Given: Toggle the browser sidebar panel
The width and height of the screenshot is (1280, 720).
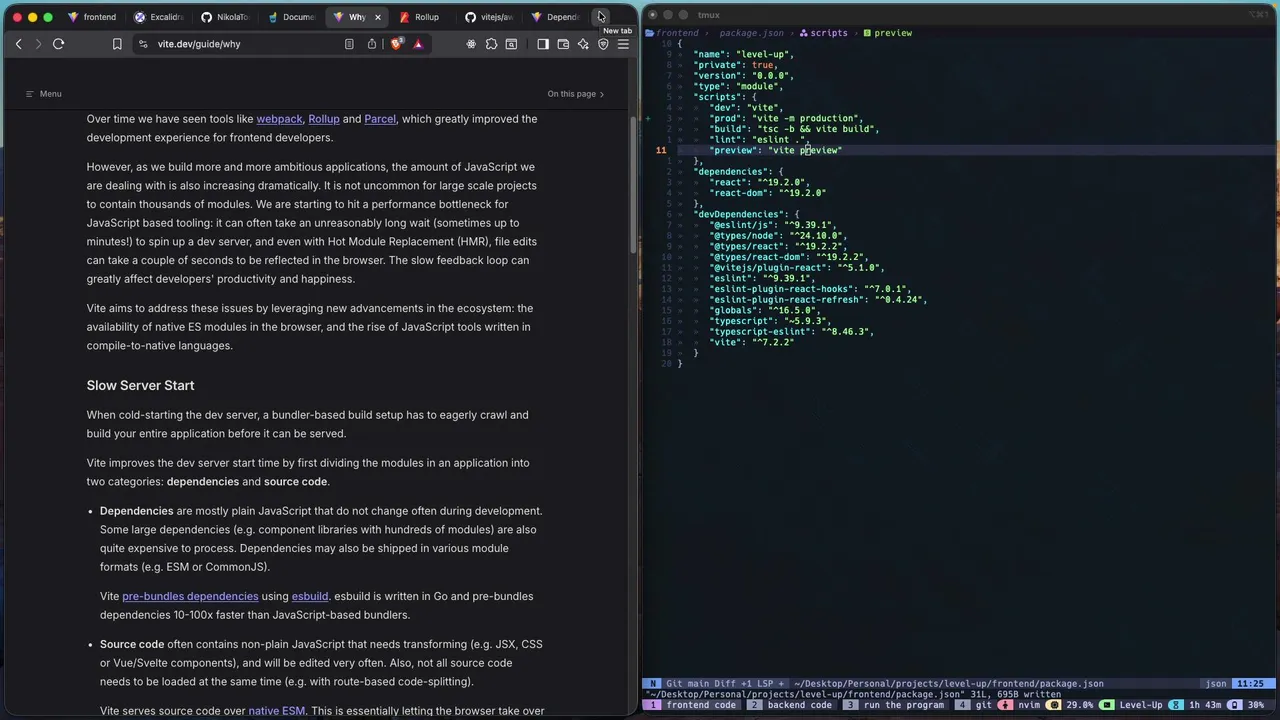Looking at the screenshot, I should click(543, 44).
